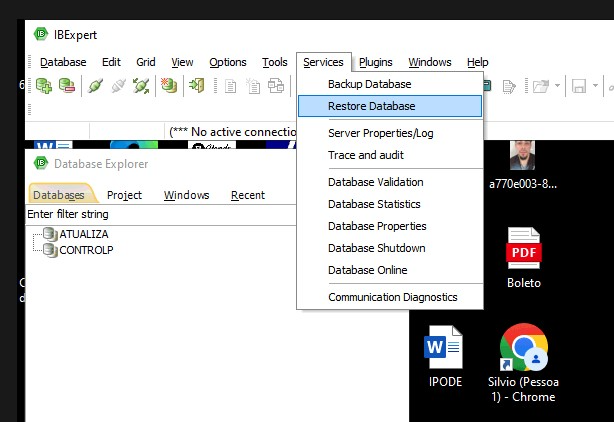
Task: Select the IPODE Word document desktop icon
Action: point(445,356)
